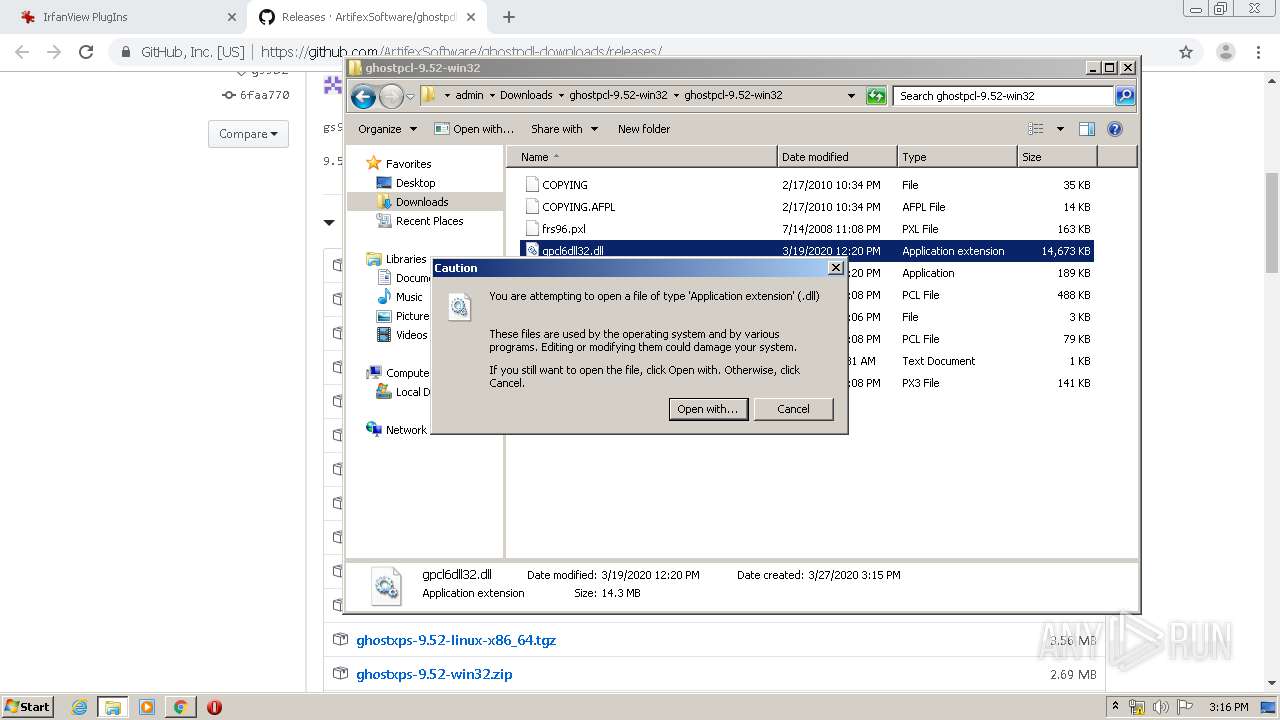Screen dimensions: 1280x720
Task: Close the Caution dialog with the X button
Action: point(836,268)
